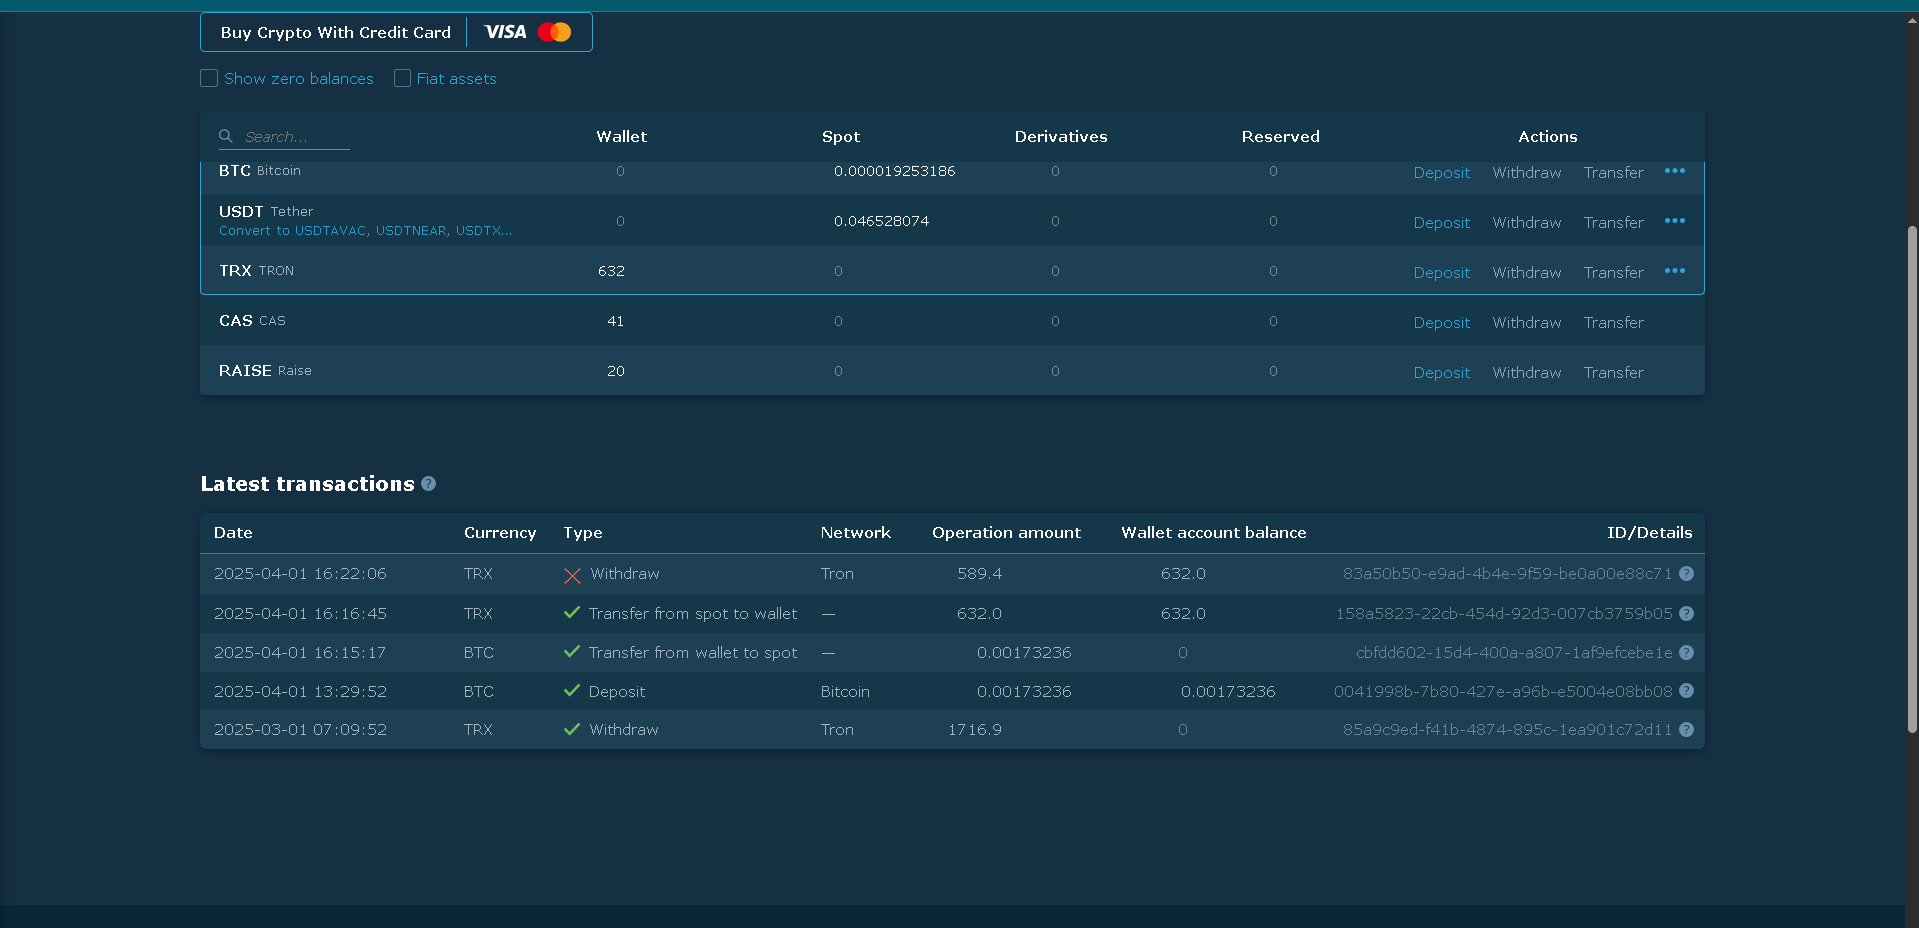Click RAISE wallet balance 20

pos(615,371)
